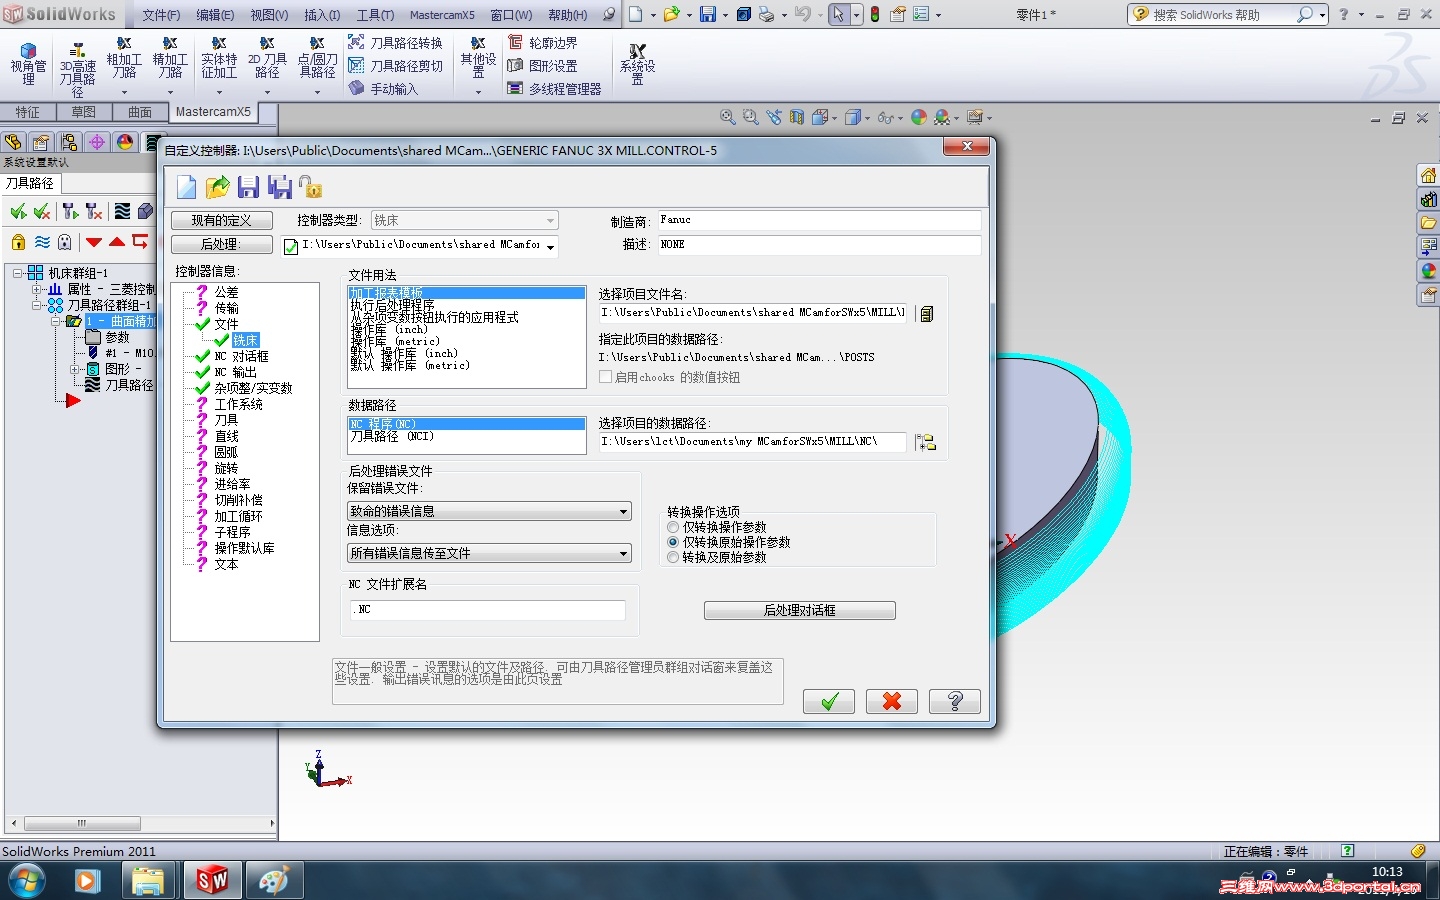Confirm dialog with green checkmark button
The height and width of the screenshot is (900, 1440).
[x=828, y=702]
